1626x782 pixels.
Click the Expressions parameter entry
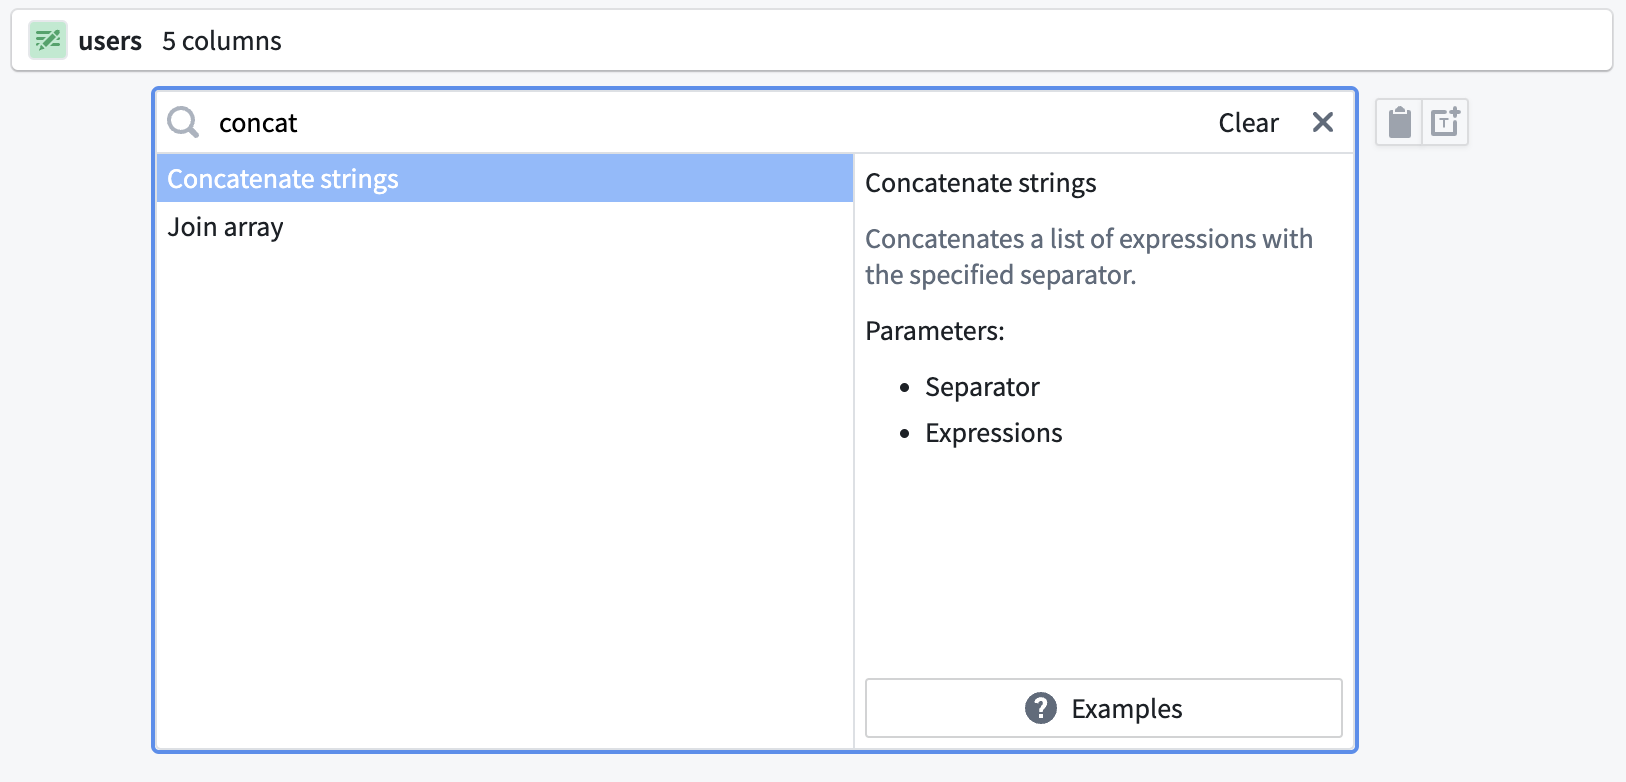tap(993, 433)
